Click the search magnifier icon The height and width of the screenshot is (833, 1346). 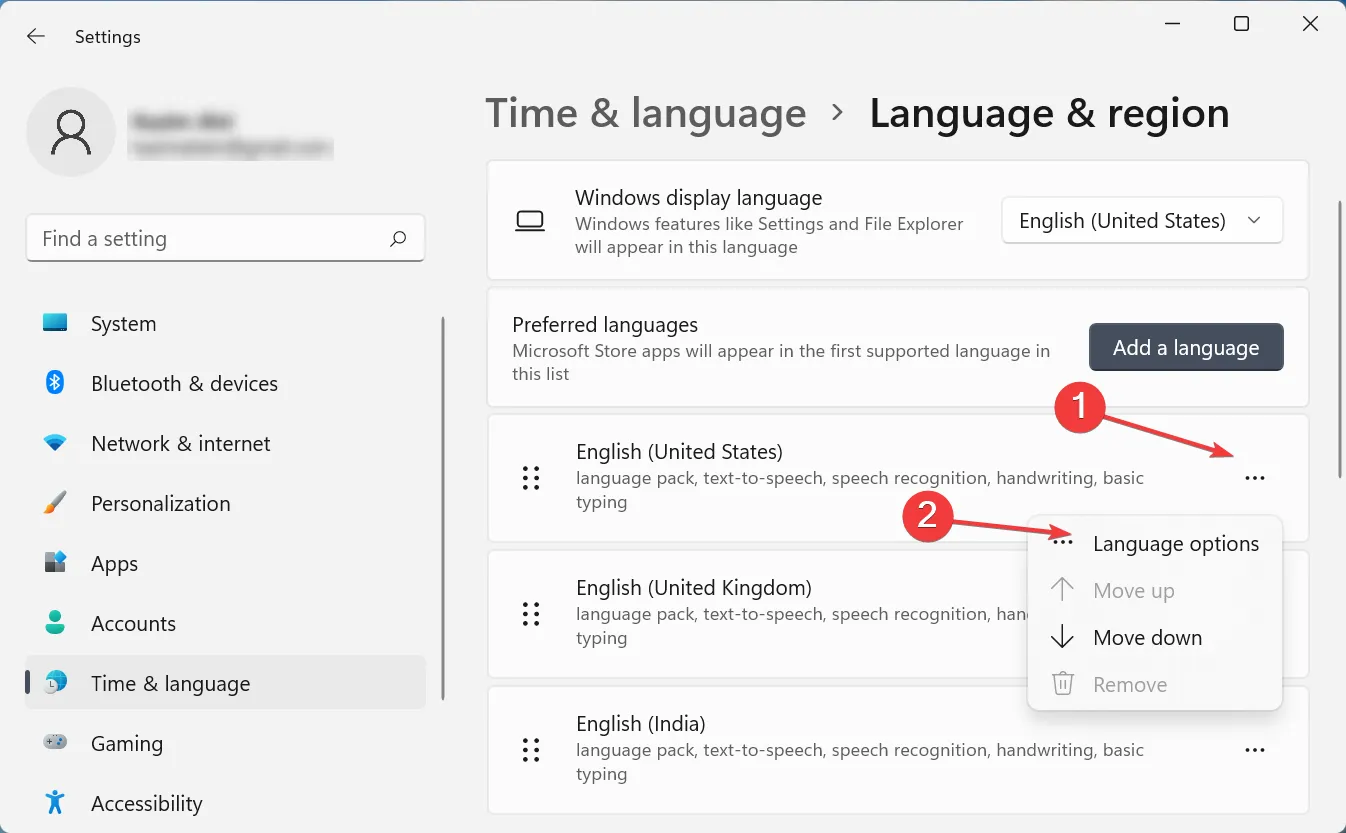point(398,239)
